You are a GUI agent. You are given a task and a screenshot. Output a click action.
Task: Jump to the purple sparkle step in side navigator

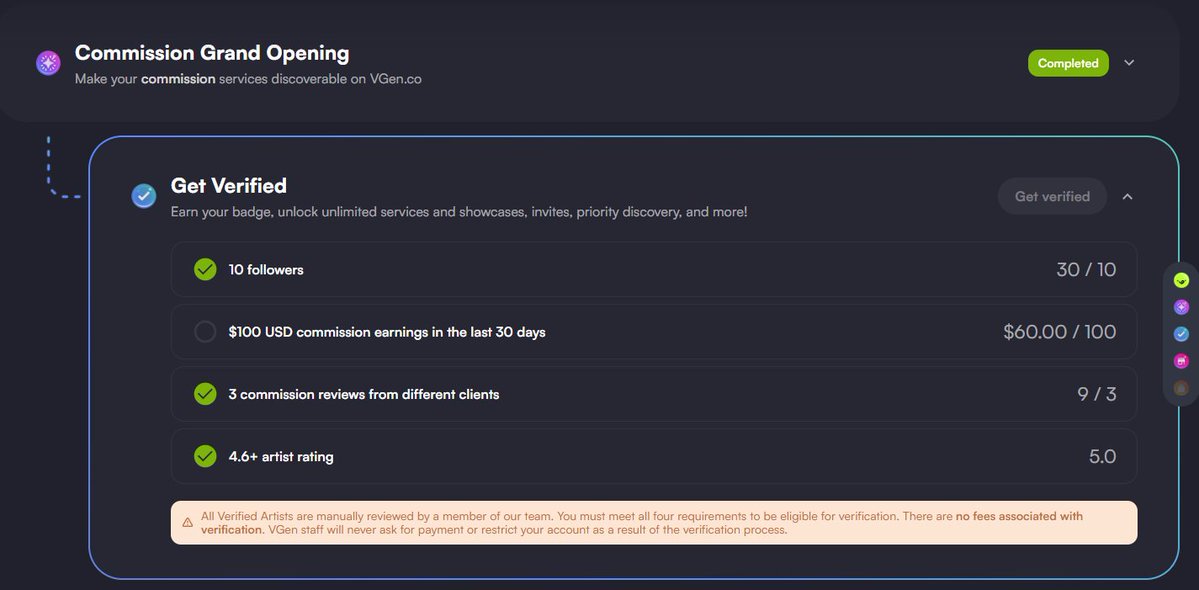pos(1181,307)
